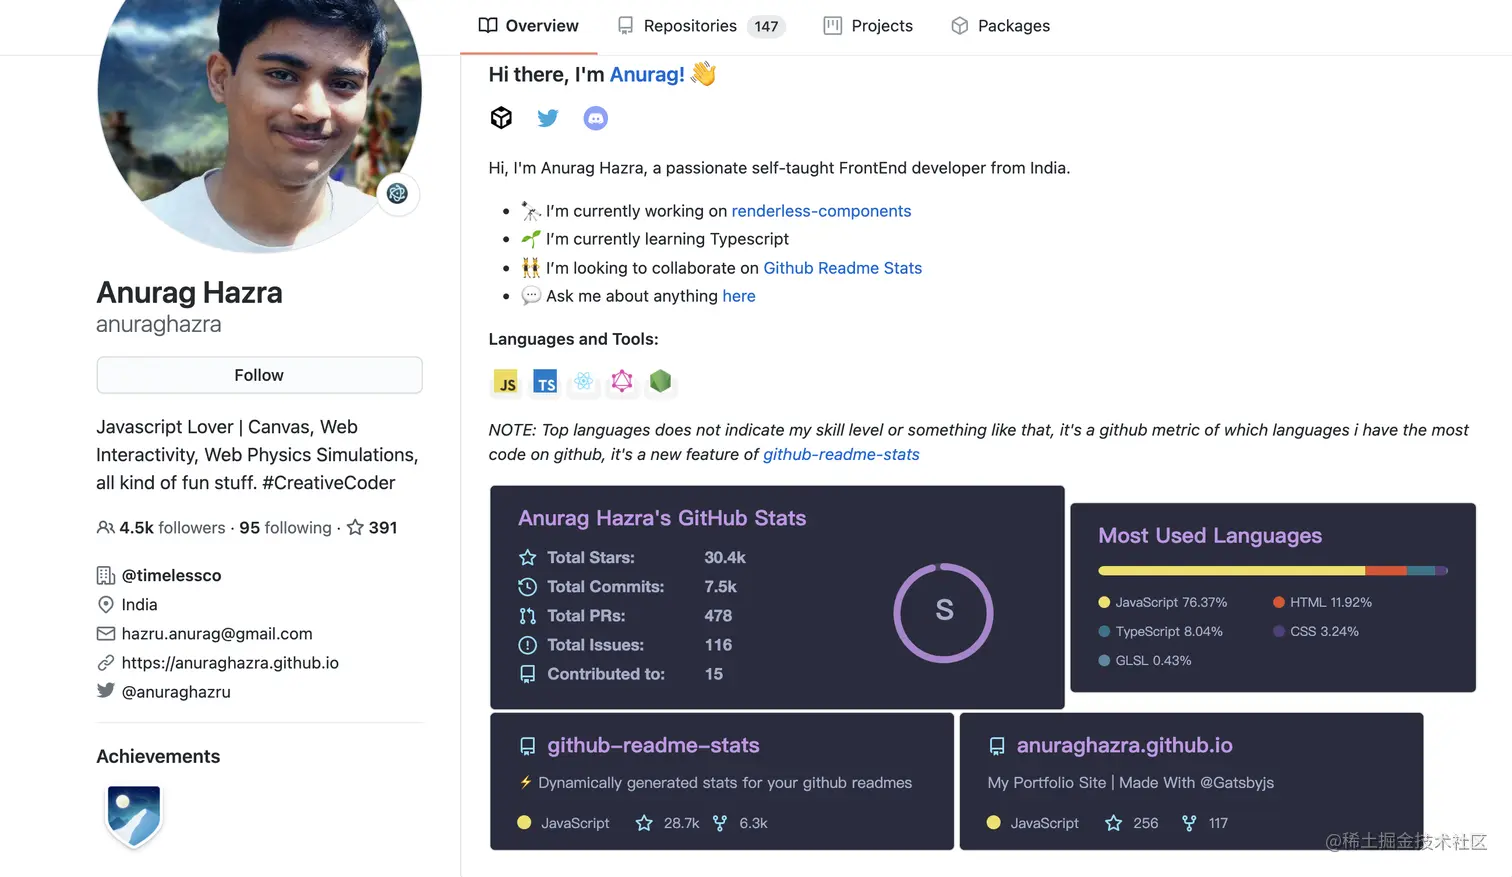Click the India location text
This screenshot has height=877, width=1512.
139,604
